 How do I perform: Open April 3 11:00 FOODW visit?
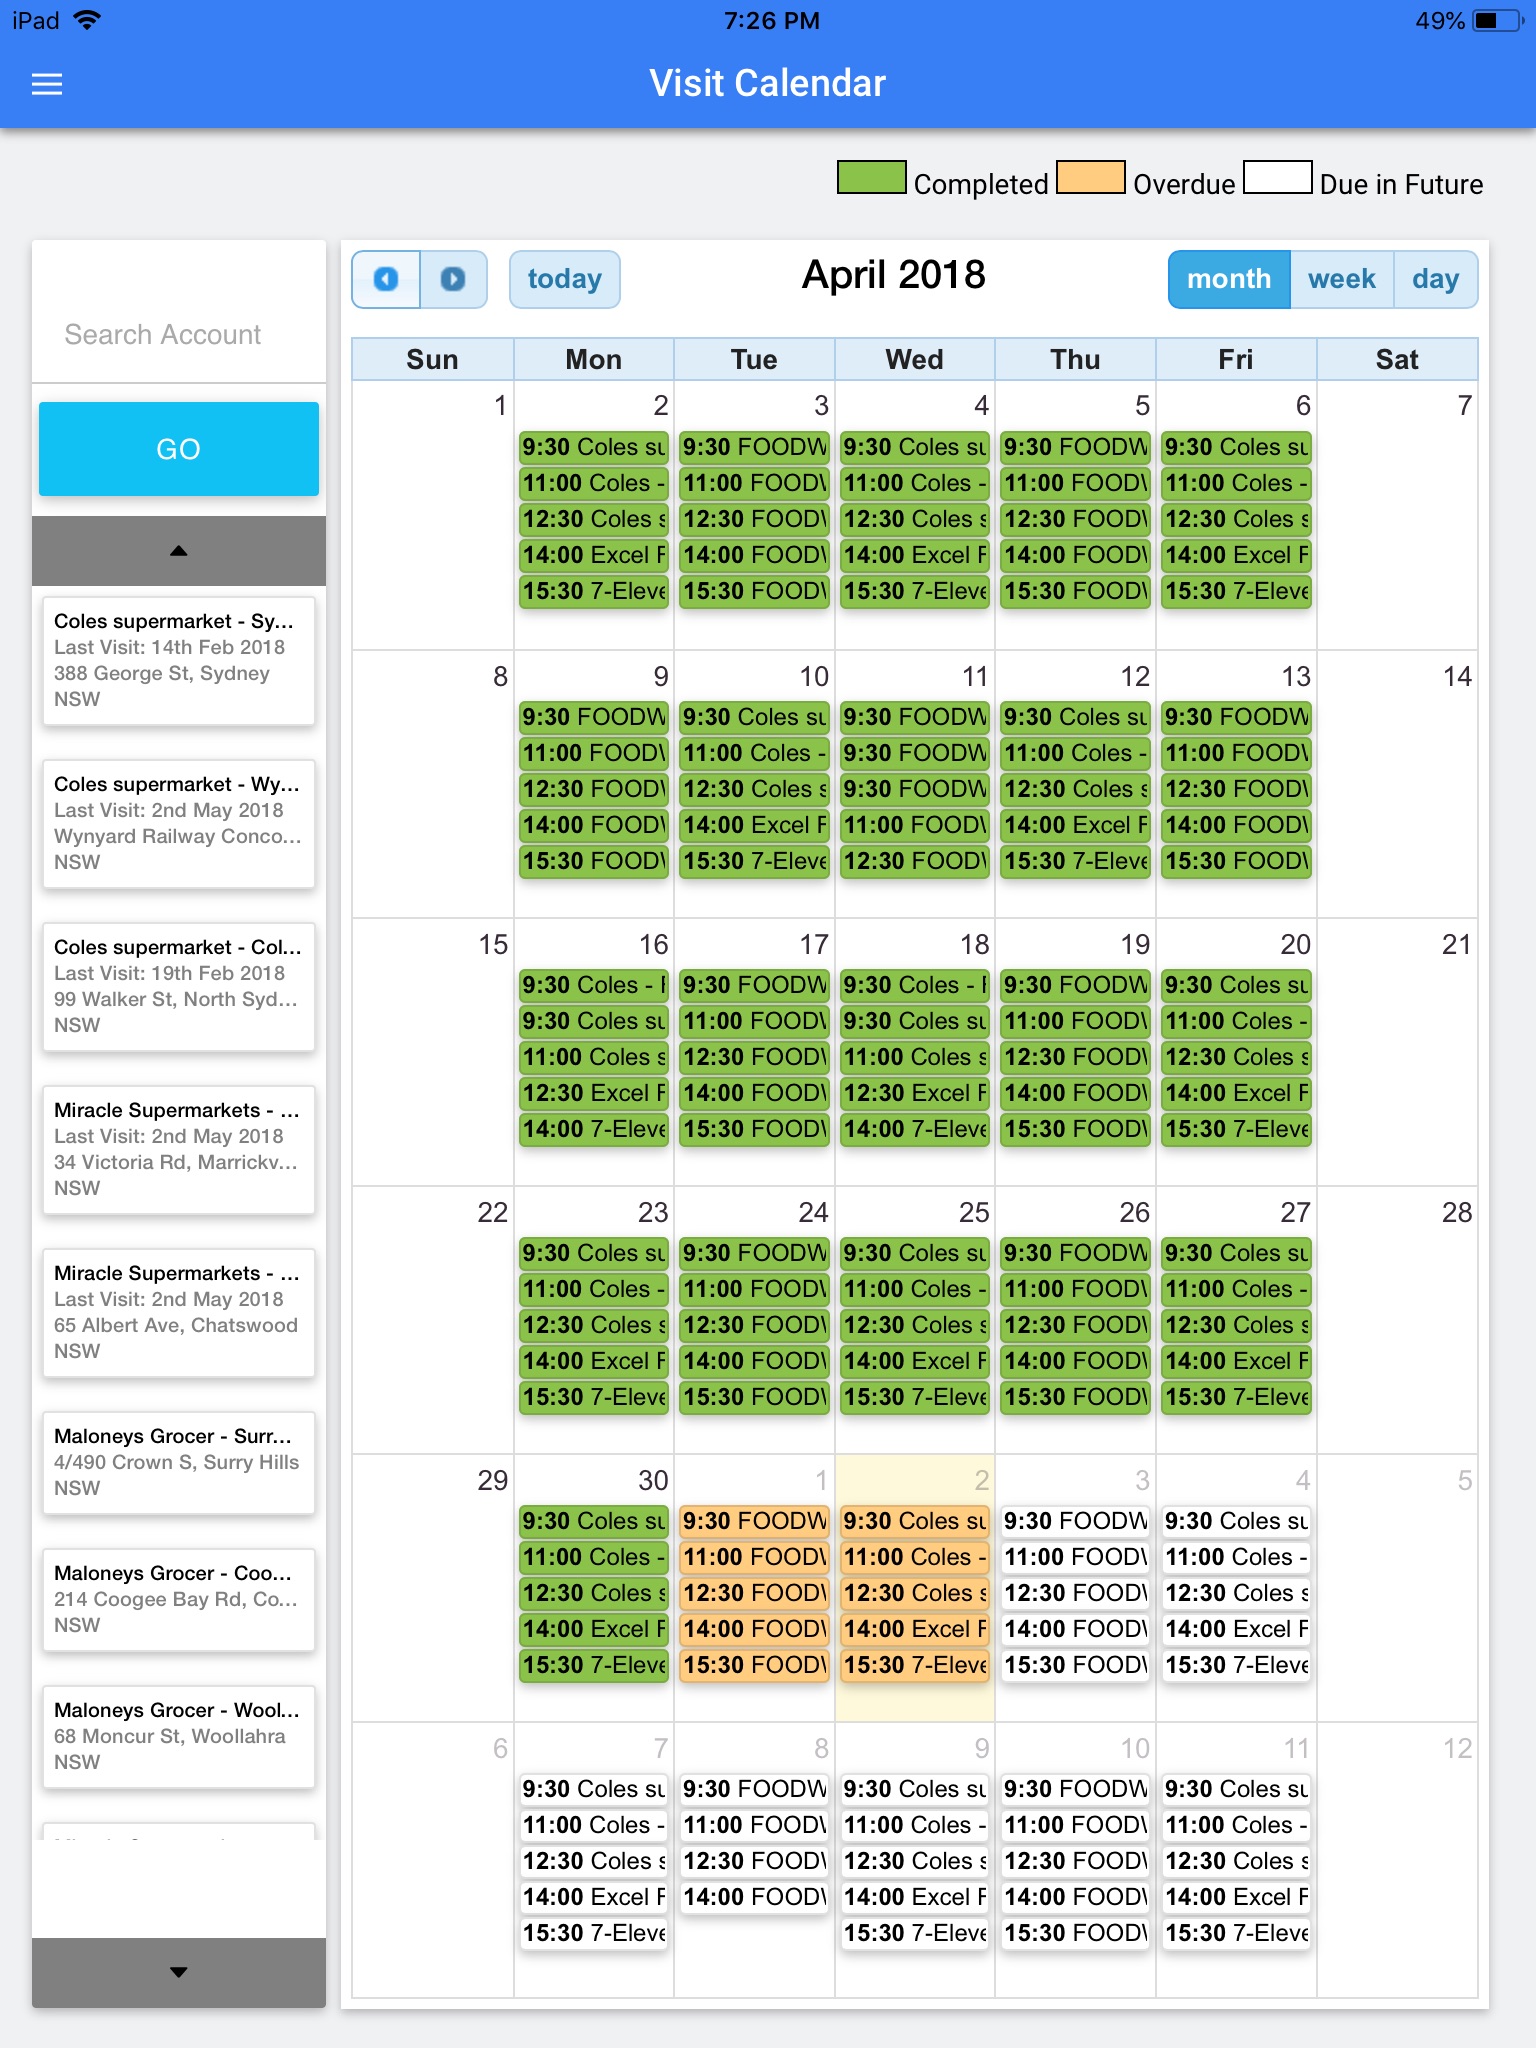pyautogui.click(x=755, y=483)
